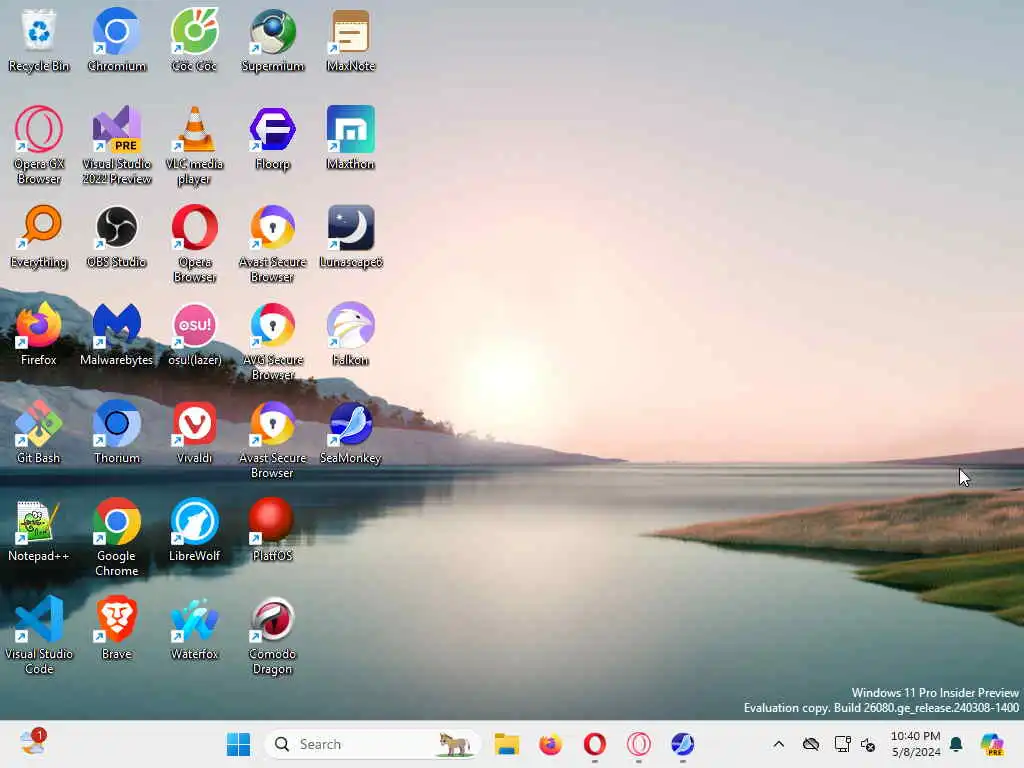
Task: Click the Floorp browser shortcut
Action: tap(273, 138)
